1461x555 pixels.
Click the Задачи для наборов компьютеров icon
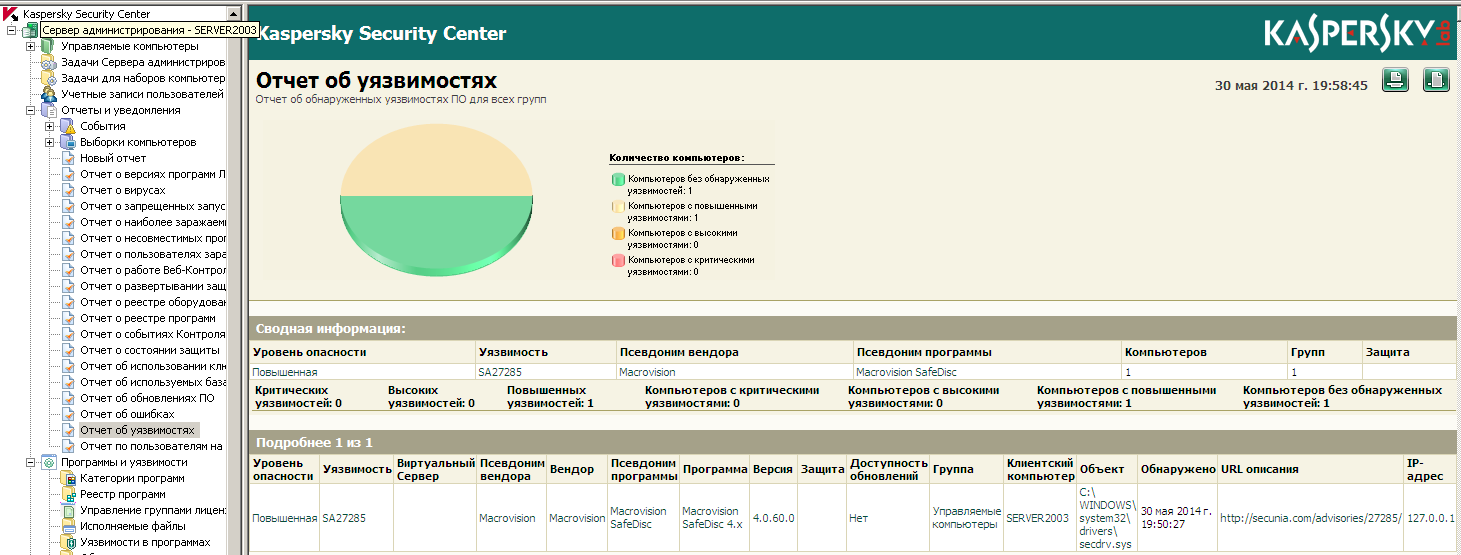tap(47, 78)
